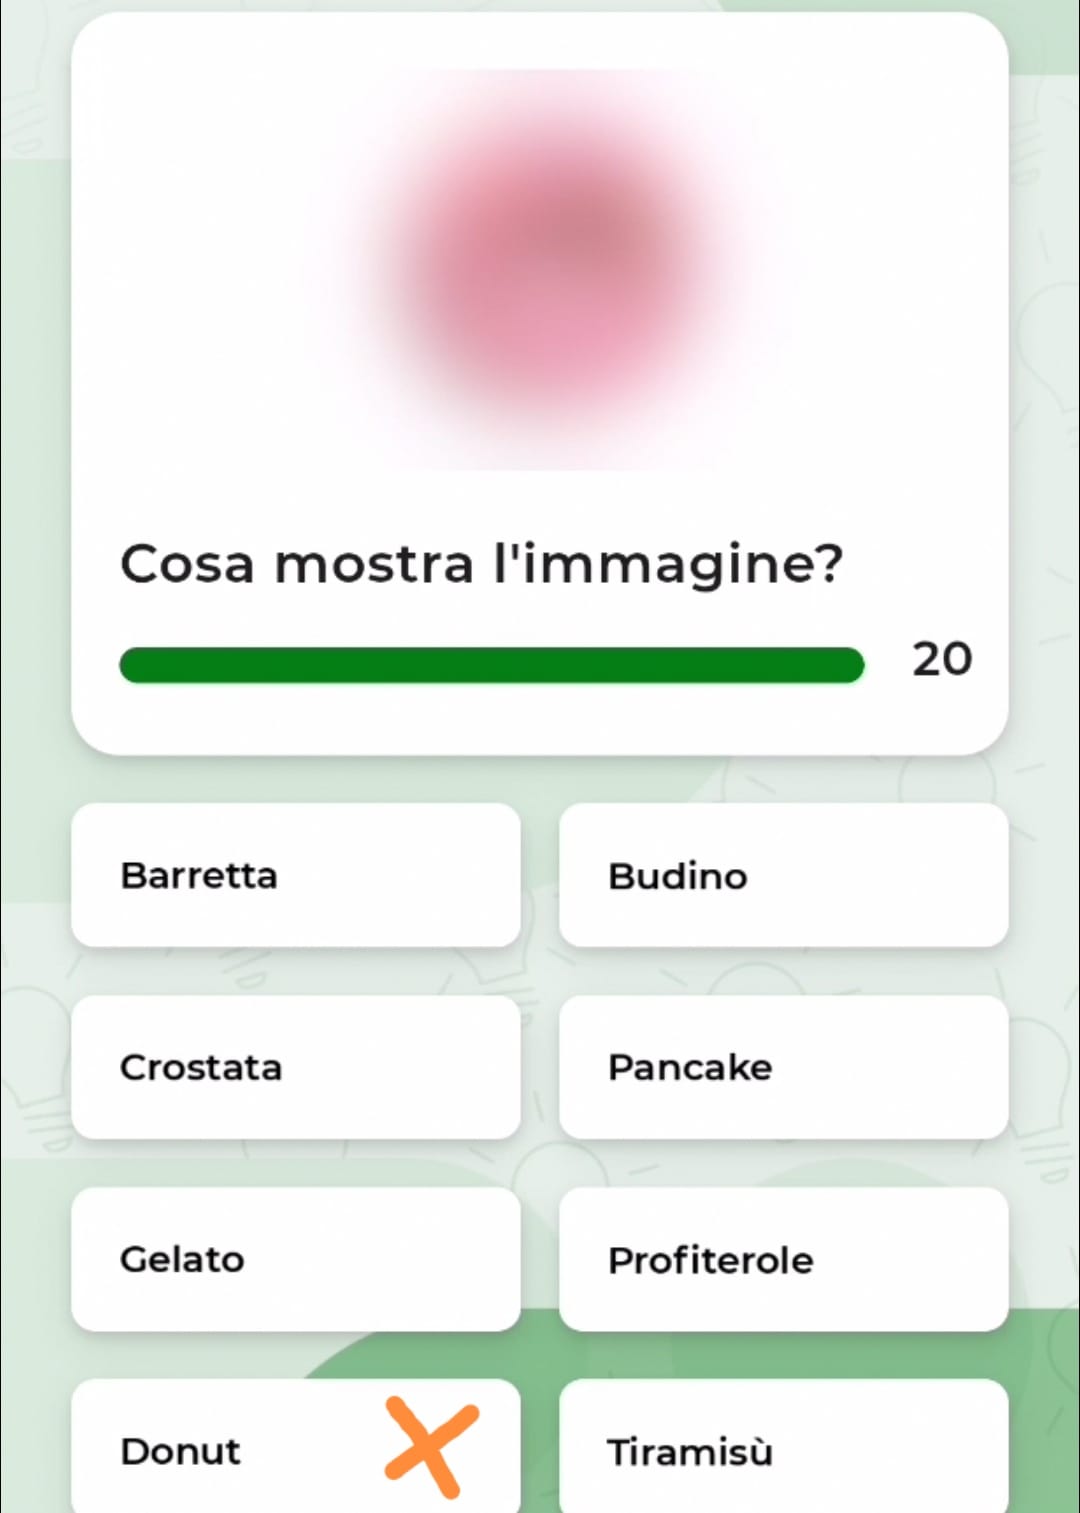Pick the Crostata option

click(x=296, y=1067)
